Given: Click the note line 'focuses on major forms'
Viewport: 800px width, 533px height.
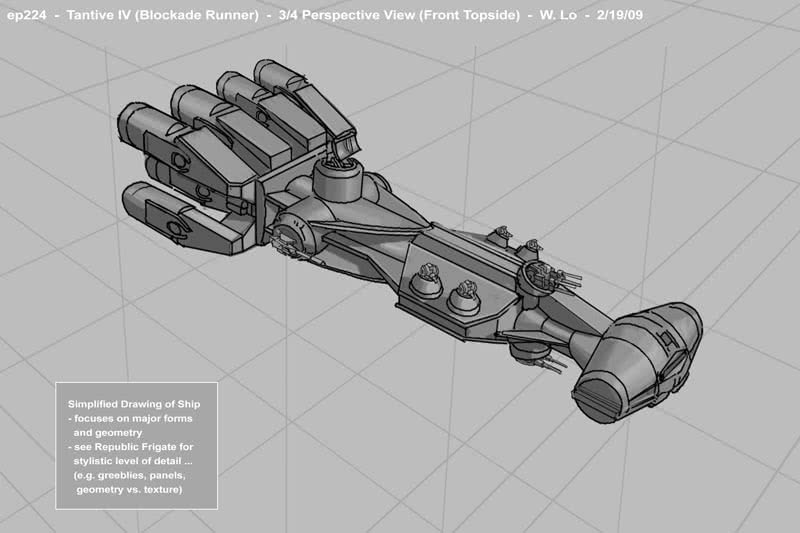Looking at the screenshot, I should 134,418.
